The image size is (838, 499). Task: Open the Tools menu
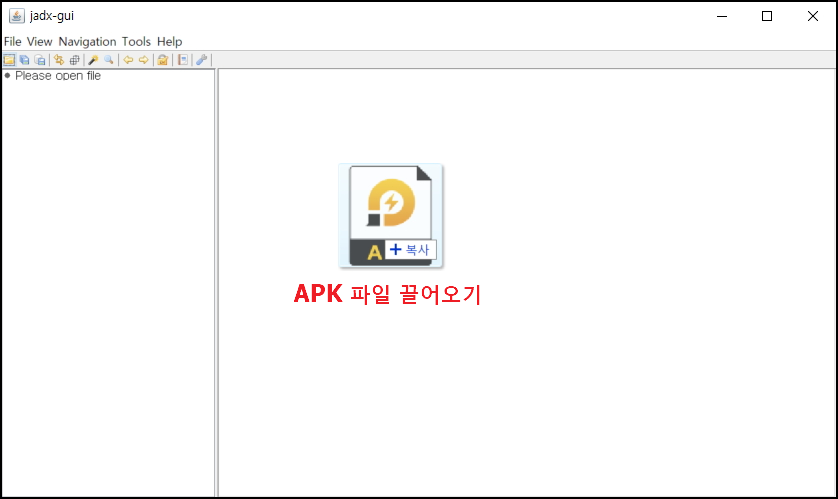(x=136, y=42)
